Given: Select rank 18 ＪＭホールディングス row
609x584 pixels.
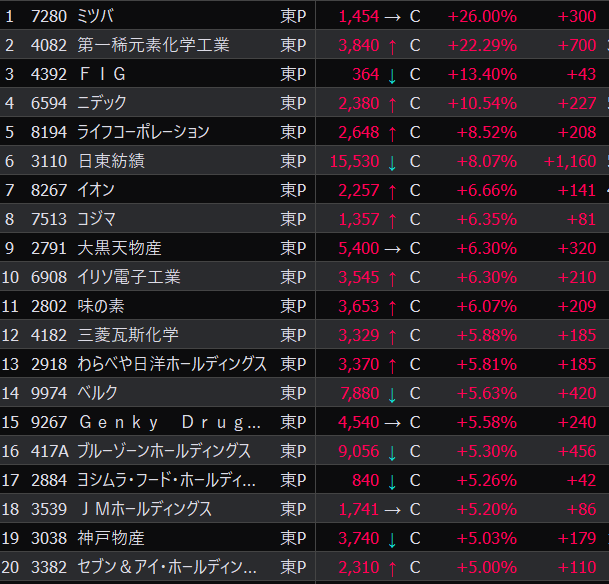Looking at the screenshot, I should pos(144,510).
